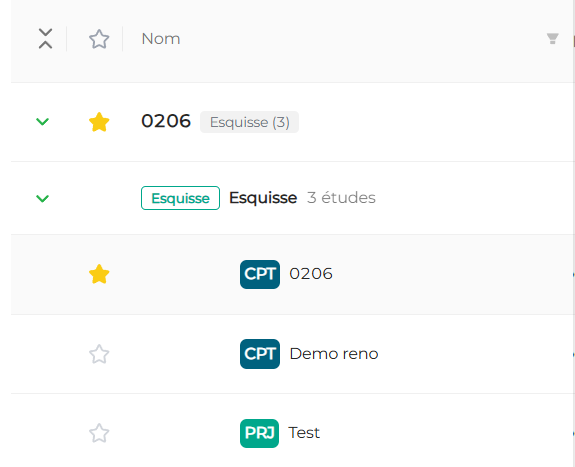The image size is (575, 467).
Task: Click the green Esquisse phase tag
Action: pos(180,198)
